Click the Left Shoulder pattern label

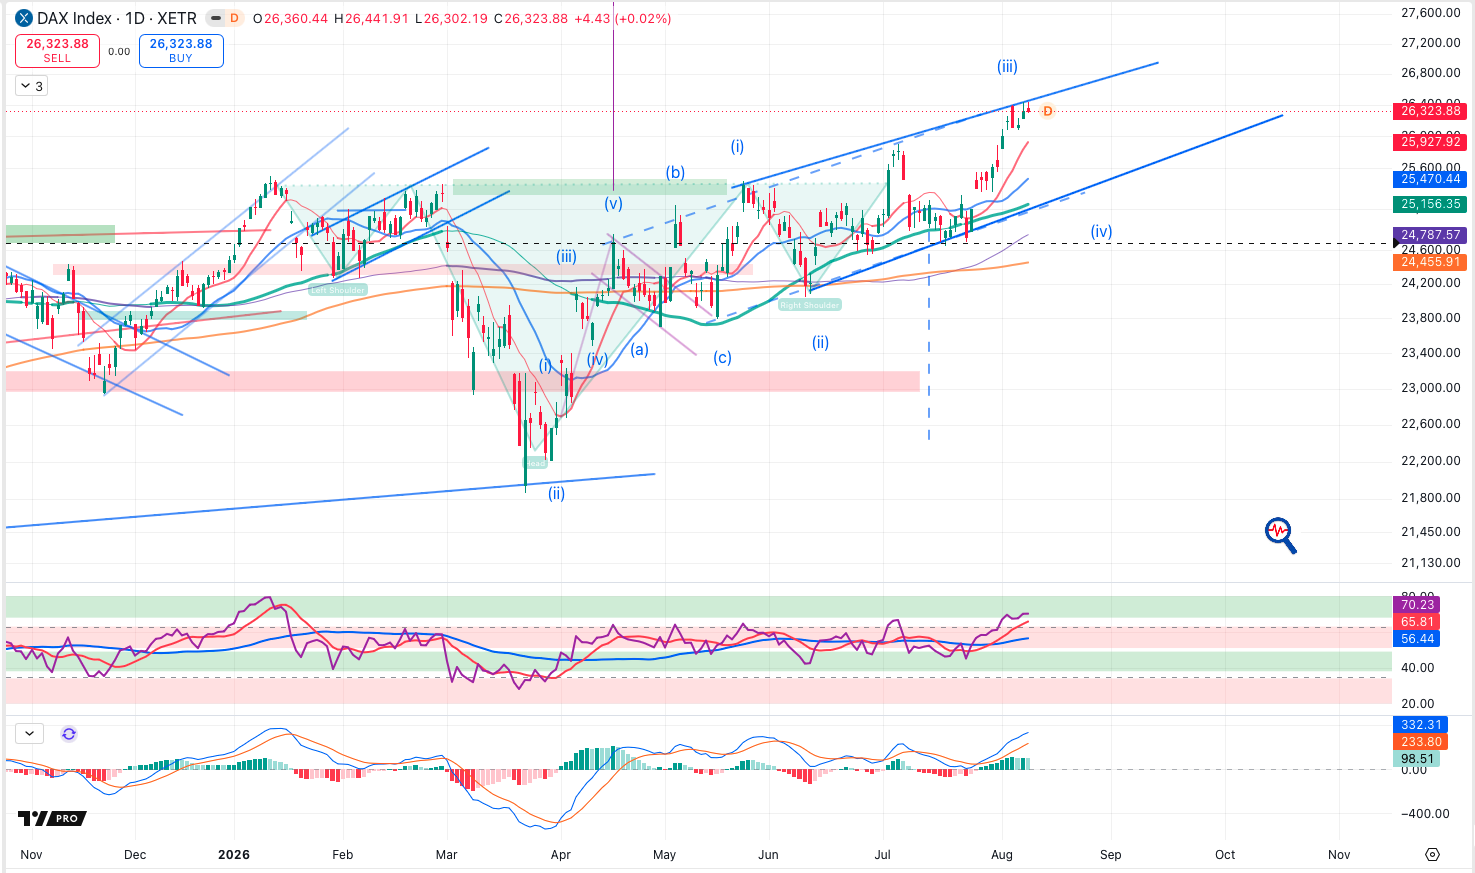point(338,290)
